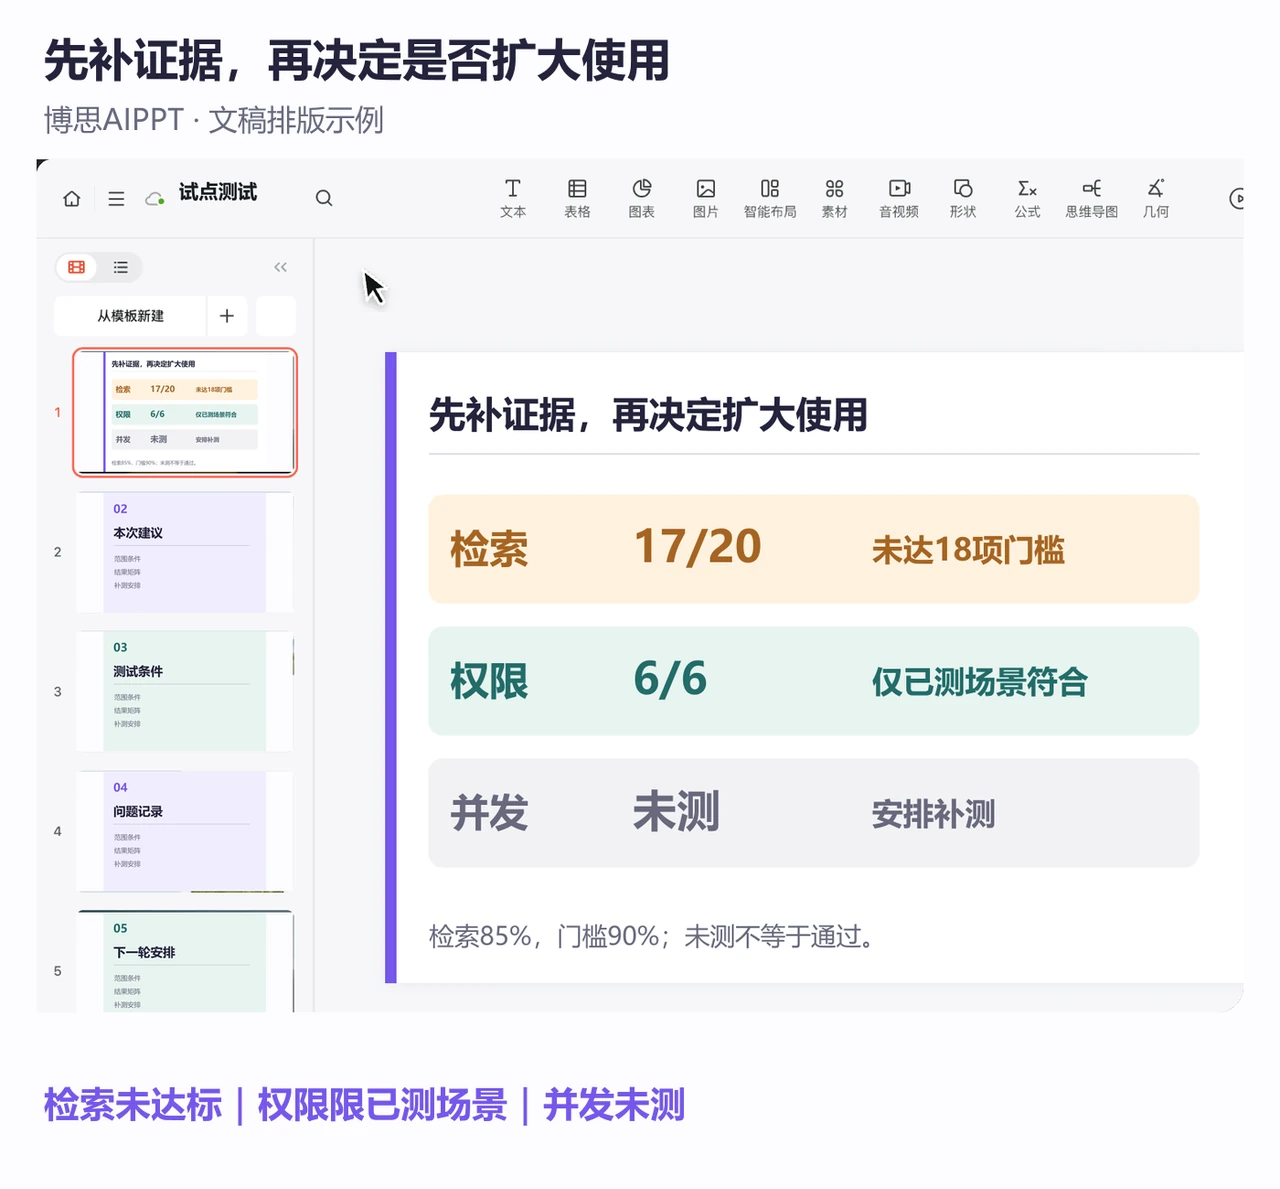The width and height of the screenshot is (1280, 1189).
Task: Open slide 2 thumbnail 本次建议
Action: pyautogui.click(x=185, y=552)
